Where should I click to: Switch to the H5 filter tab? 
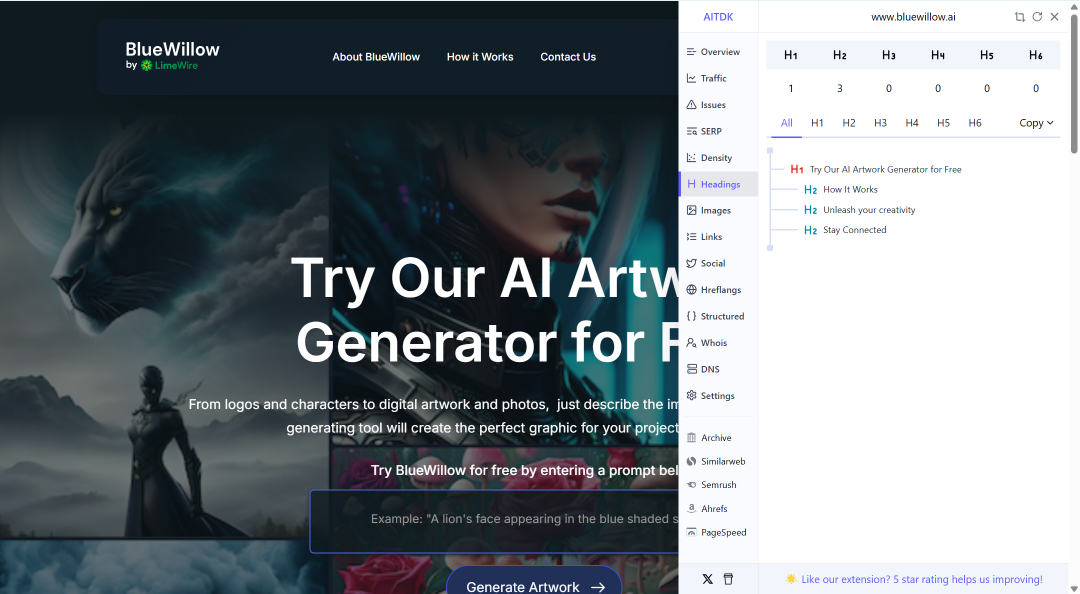(944, 123)
